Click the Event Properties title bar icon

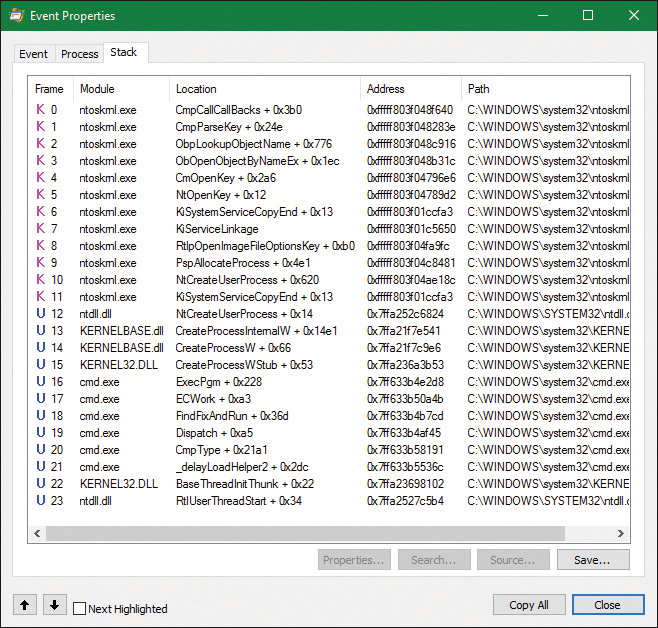(14, 15)
